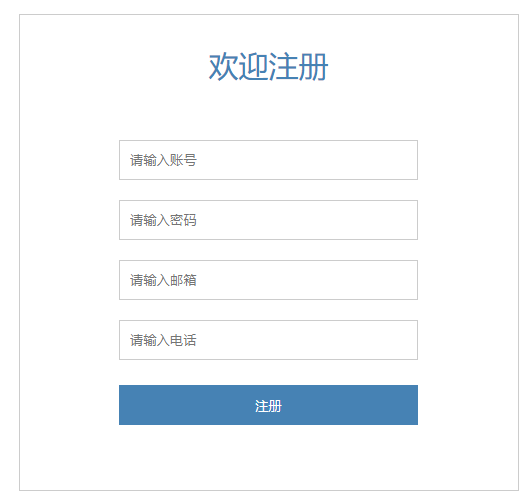The height and width of the screenshot is (500, 529).
Task: Click the 请输入账号 account input field
Action: click(x=268, y=160)
